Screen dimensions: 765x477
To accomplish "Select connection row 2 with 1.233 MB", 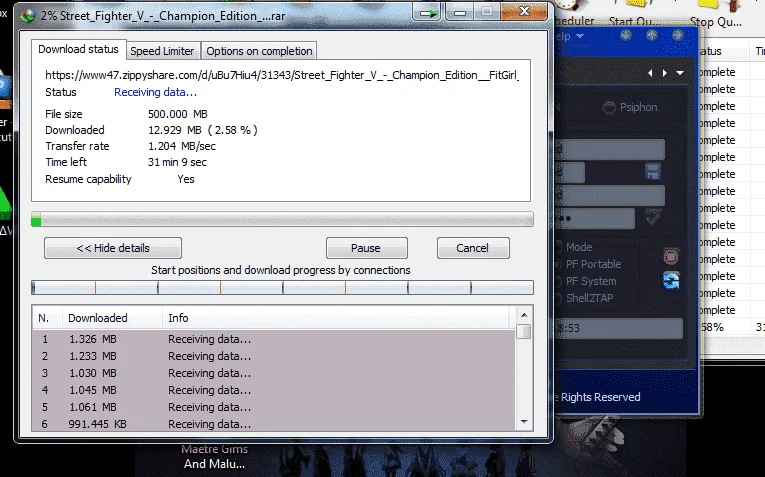I will pos(274,356).
